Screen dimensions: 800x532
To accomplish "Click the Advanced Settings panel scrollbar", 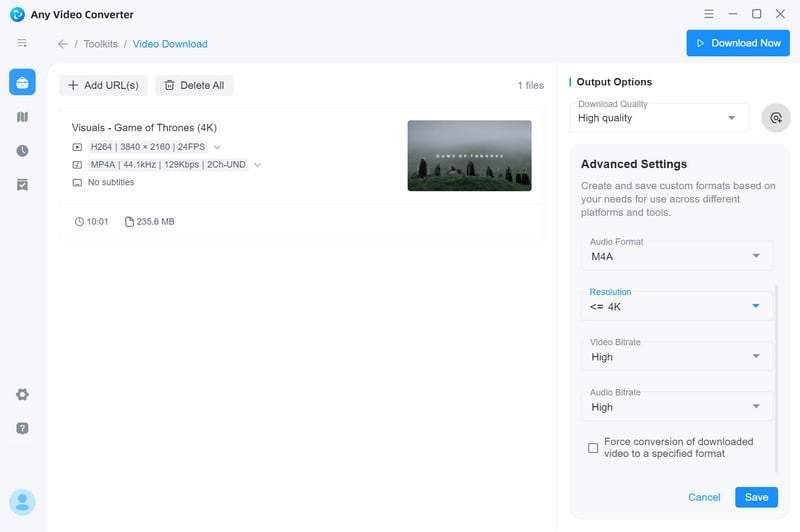I will (x=776, y=377).
